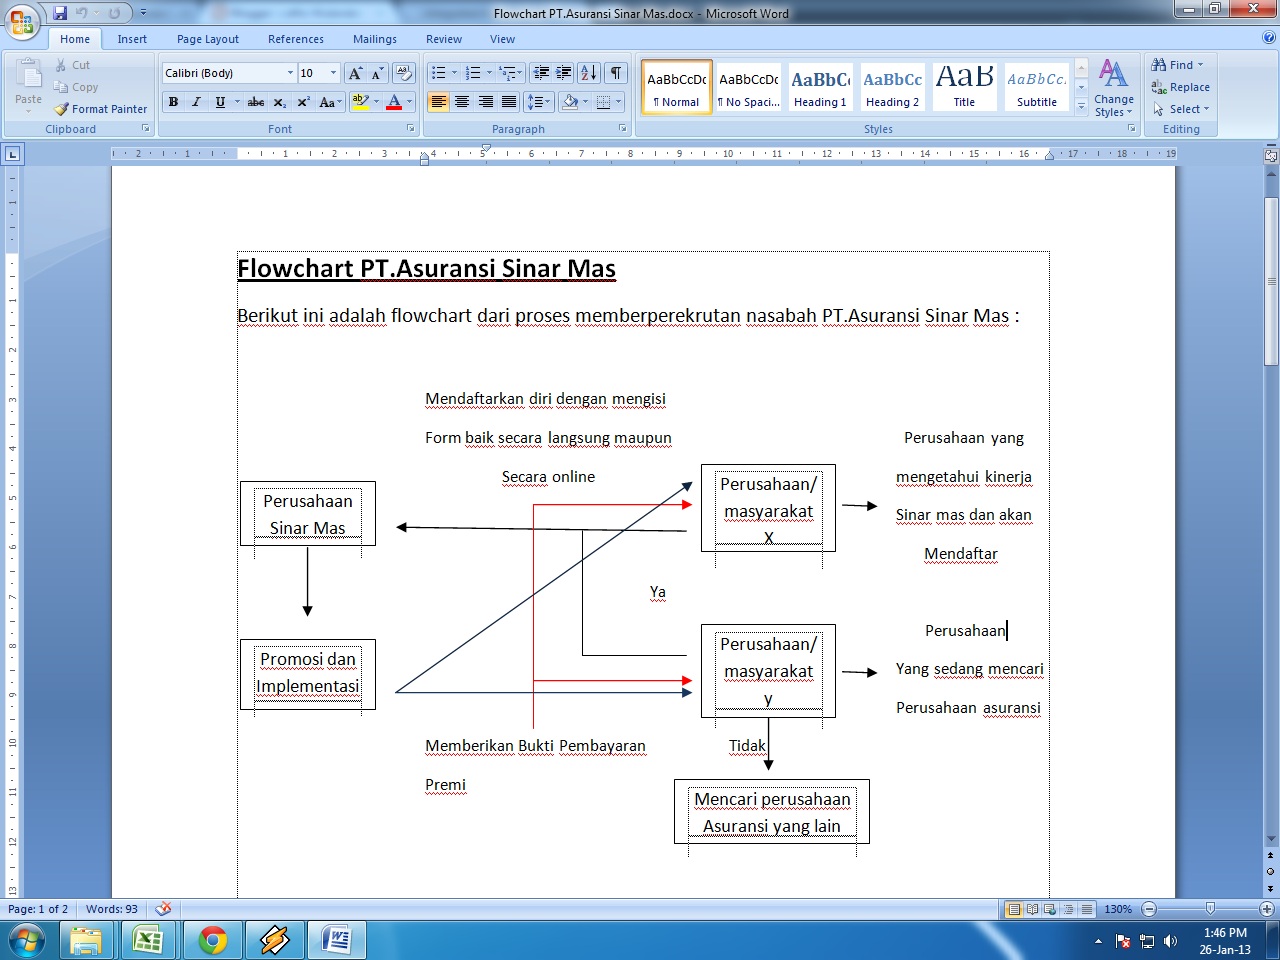
Task: Open bullets list dropdown
Action: [454, 73]
